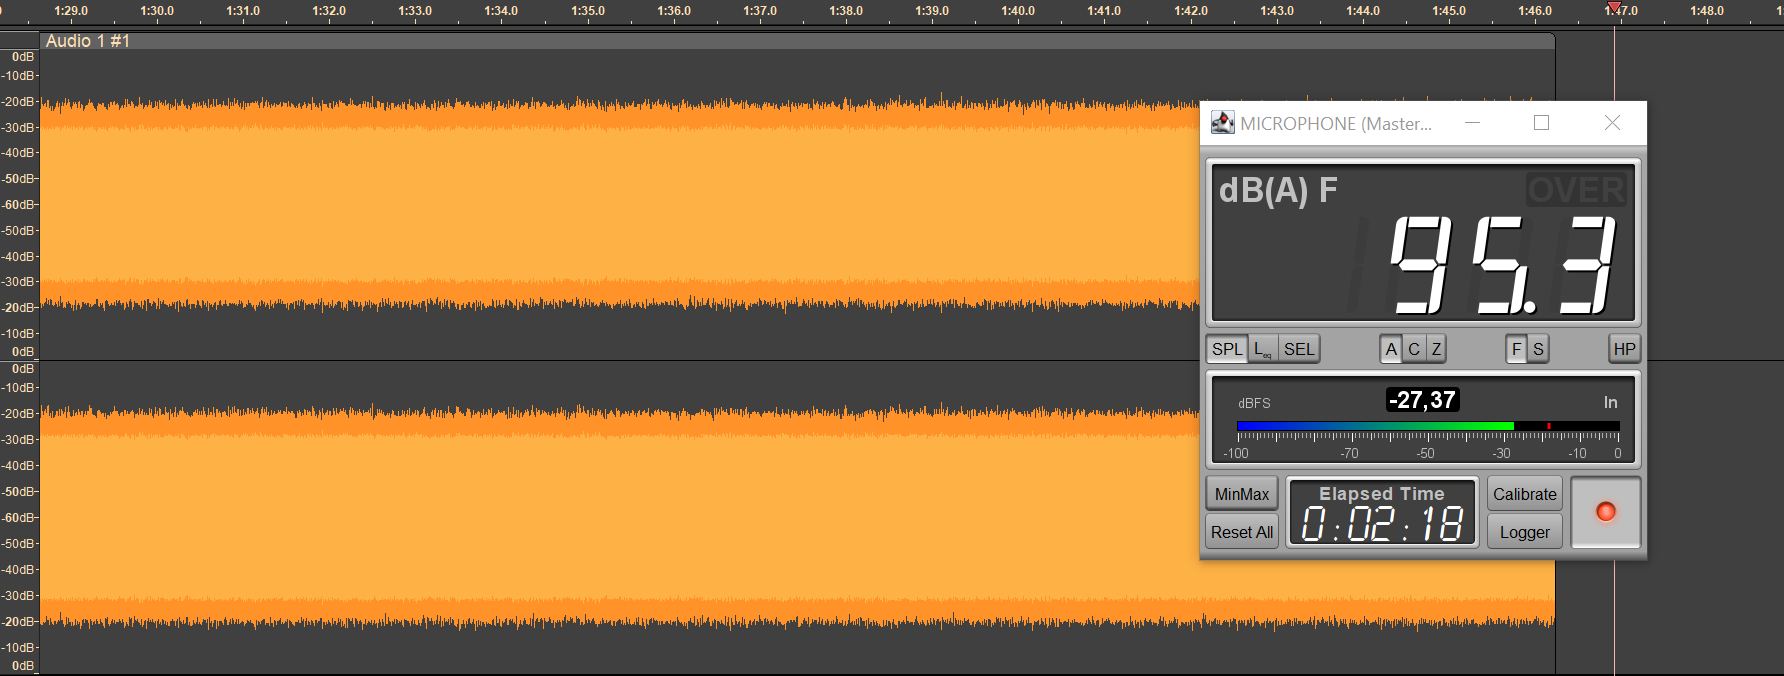Click the In label on input meter
This screenshot has height=676, width=1784.
pos(1610,402)
